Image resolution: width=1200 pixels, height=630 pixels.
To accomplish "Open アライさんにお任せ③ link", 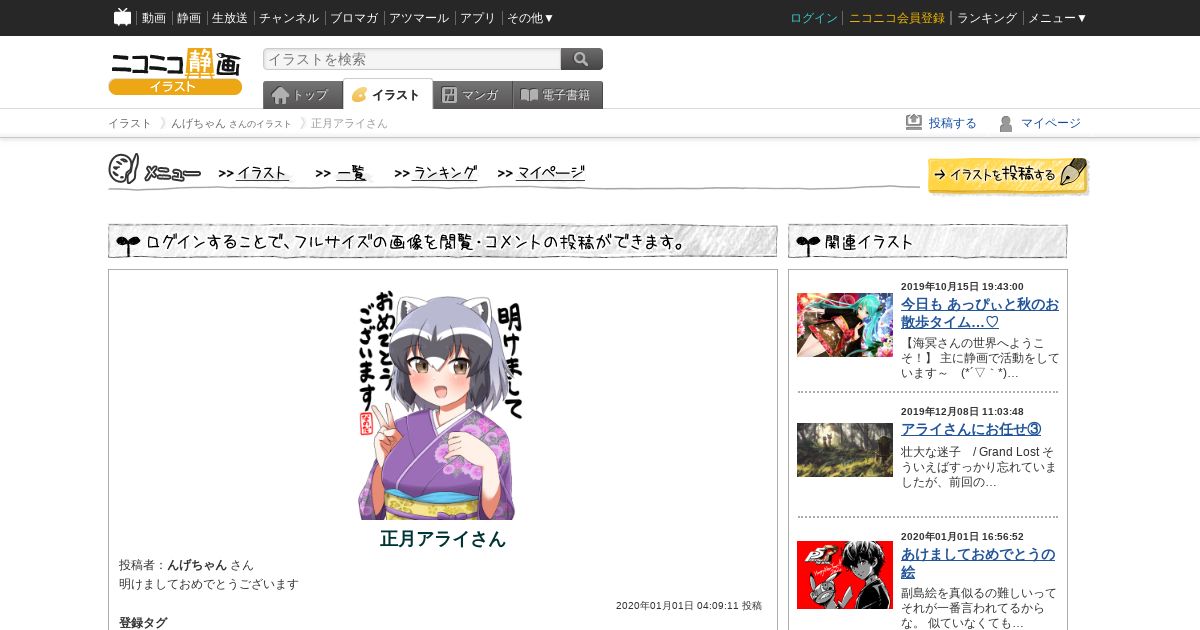I will (x=971, y=429).
